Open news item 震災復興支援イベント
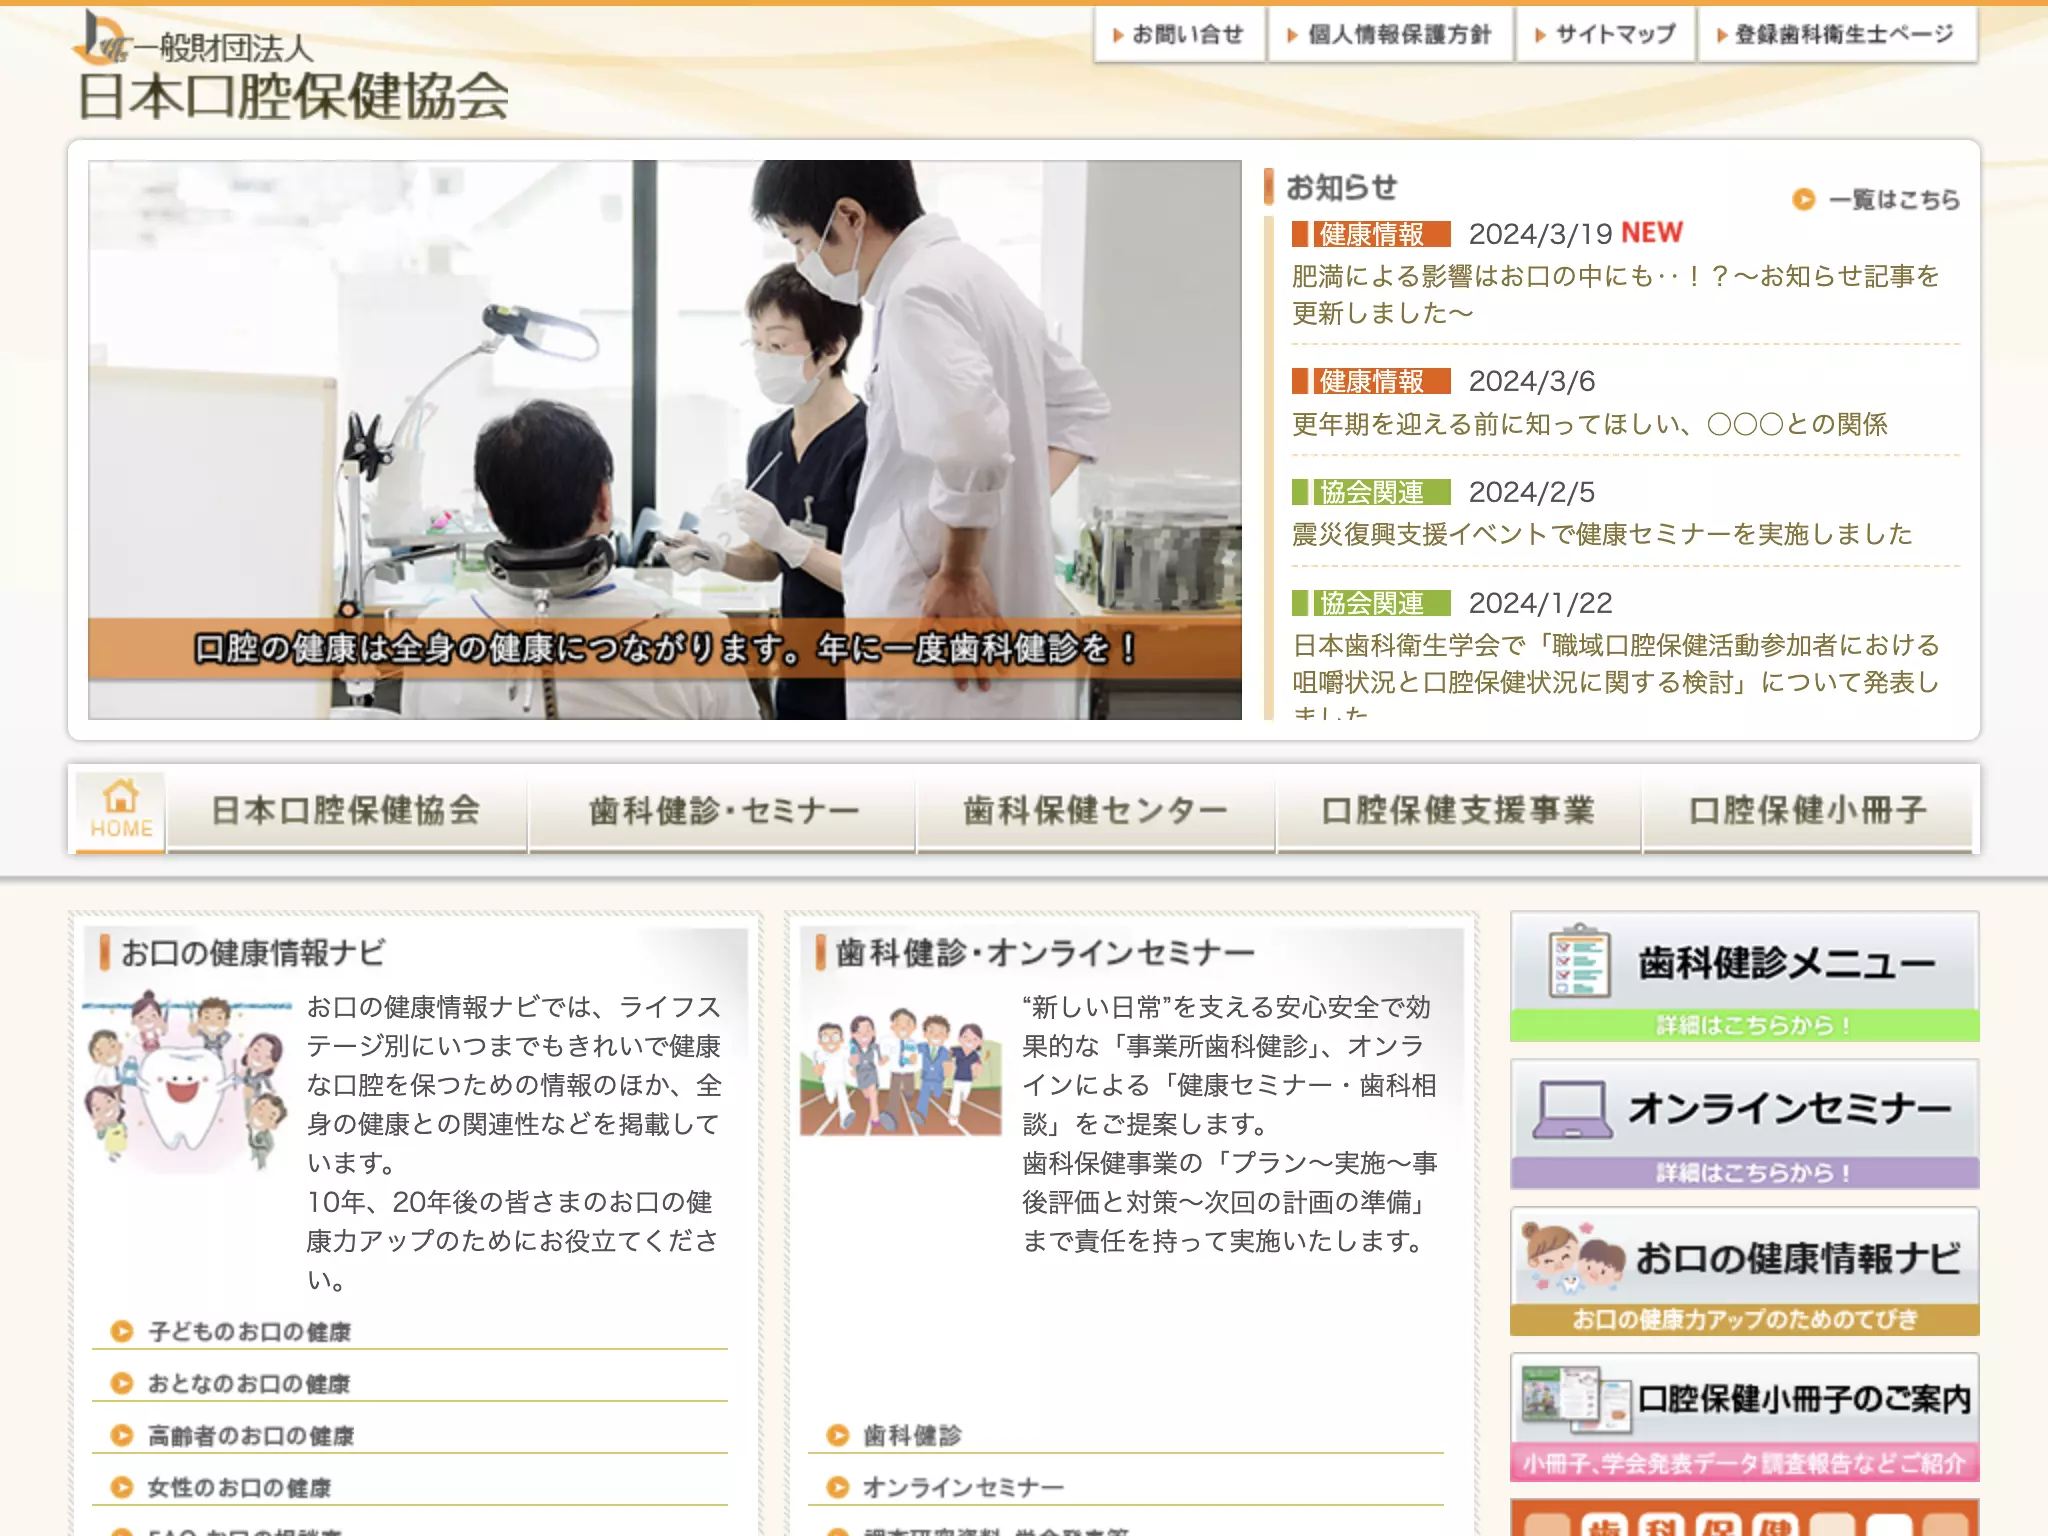This screenshot has width=2048, height=1536. (1602, 534)
